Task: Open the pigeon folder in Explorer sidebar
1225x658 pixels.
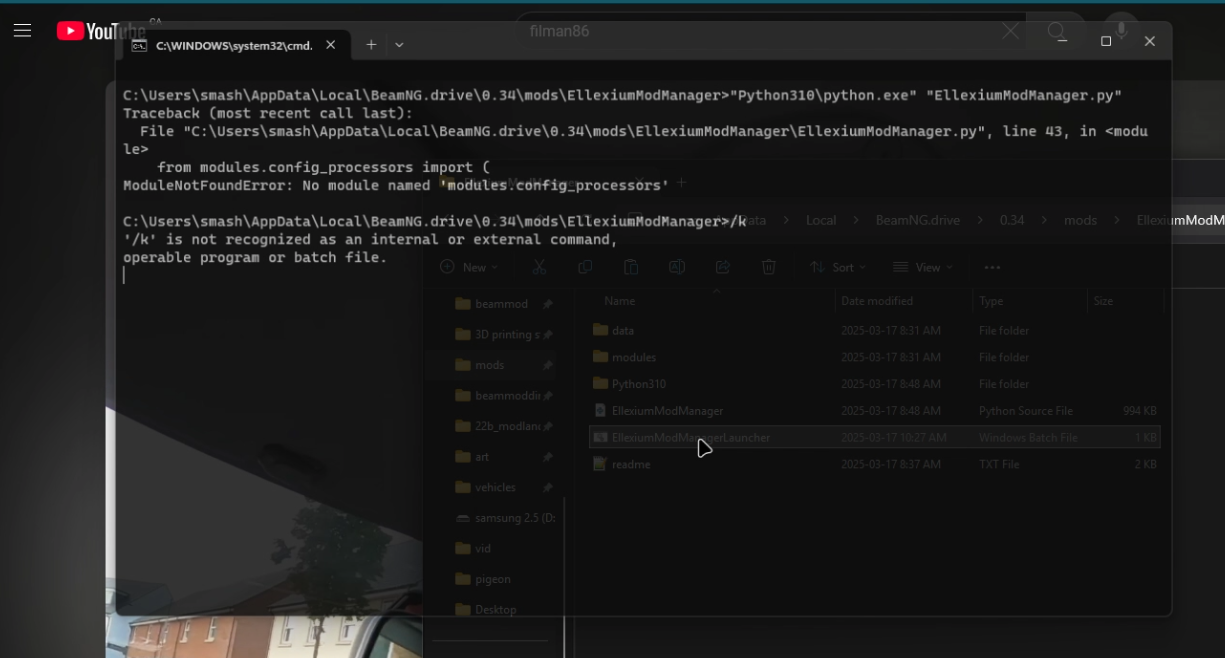Action: coord(493,579)
